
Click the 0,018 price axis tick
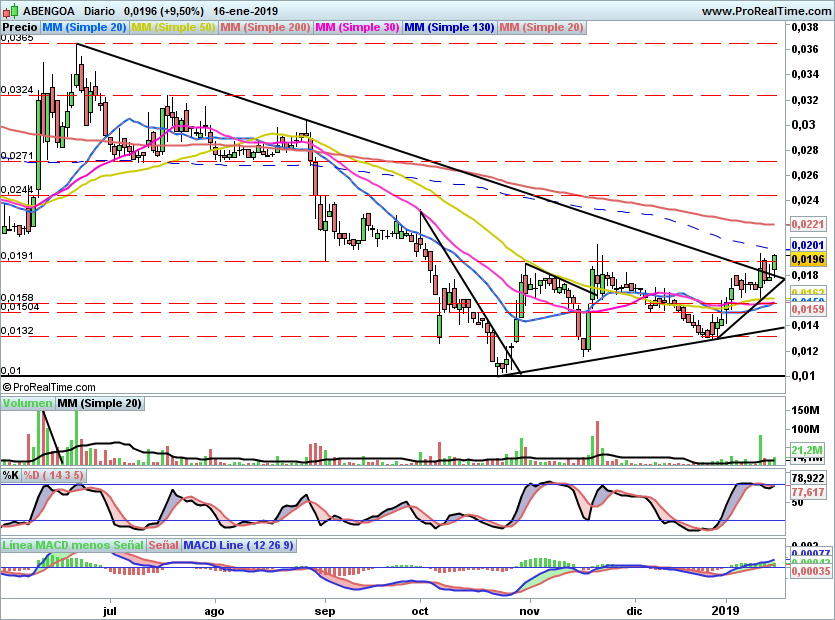click(x=805, y=275)
